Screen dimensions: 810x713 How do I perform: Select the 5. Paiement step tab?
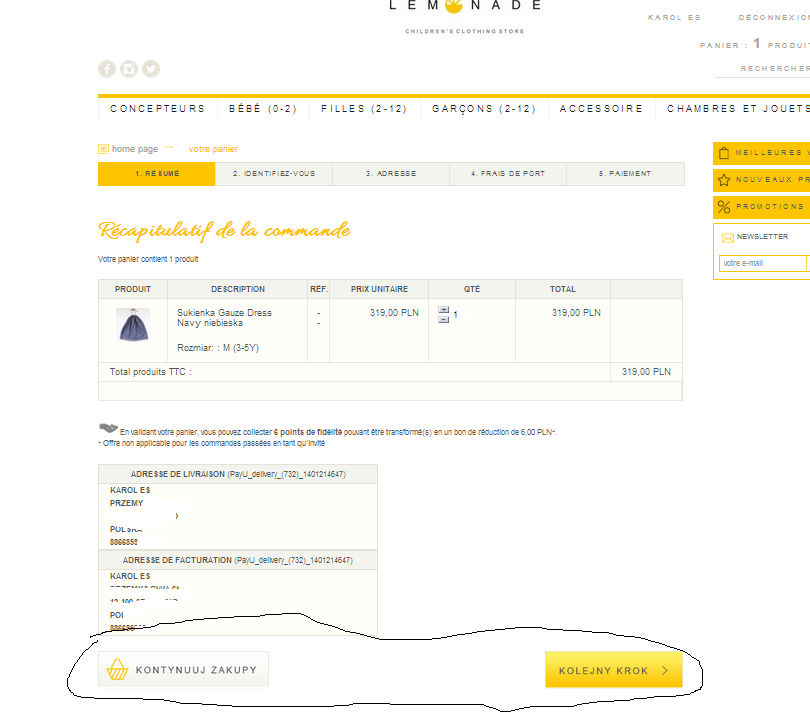625,174
